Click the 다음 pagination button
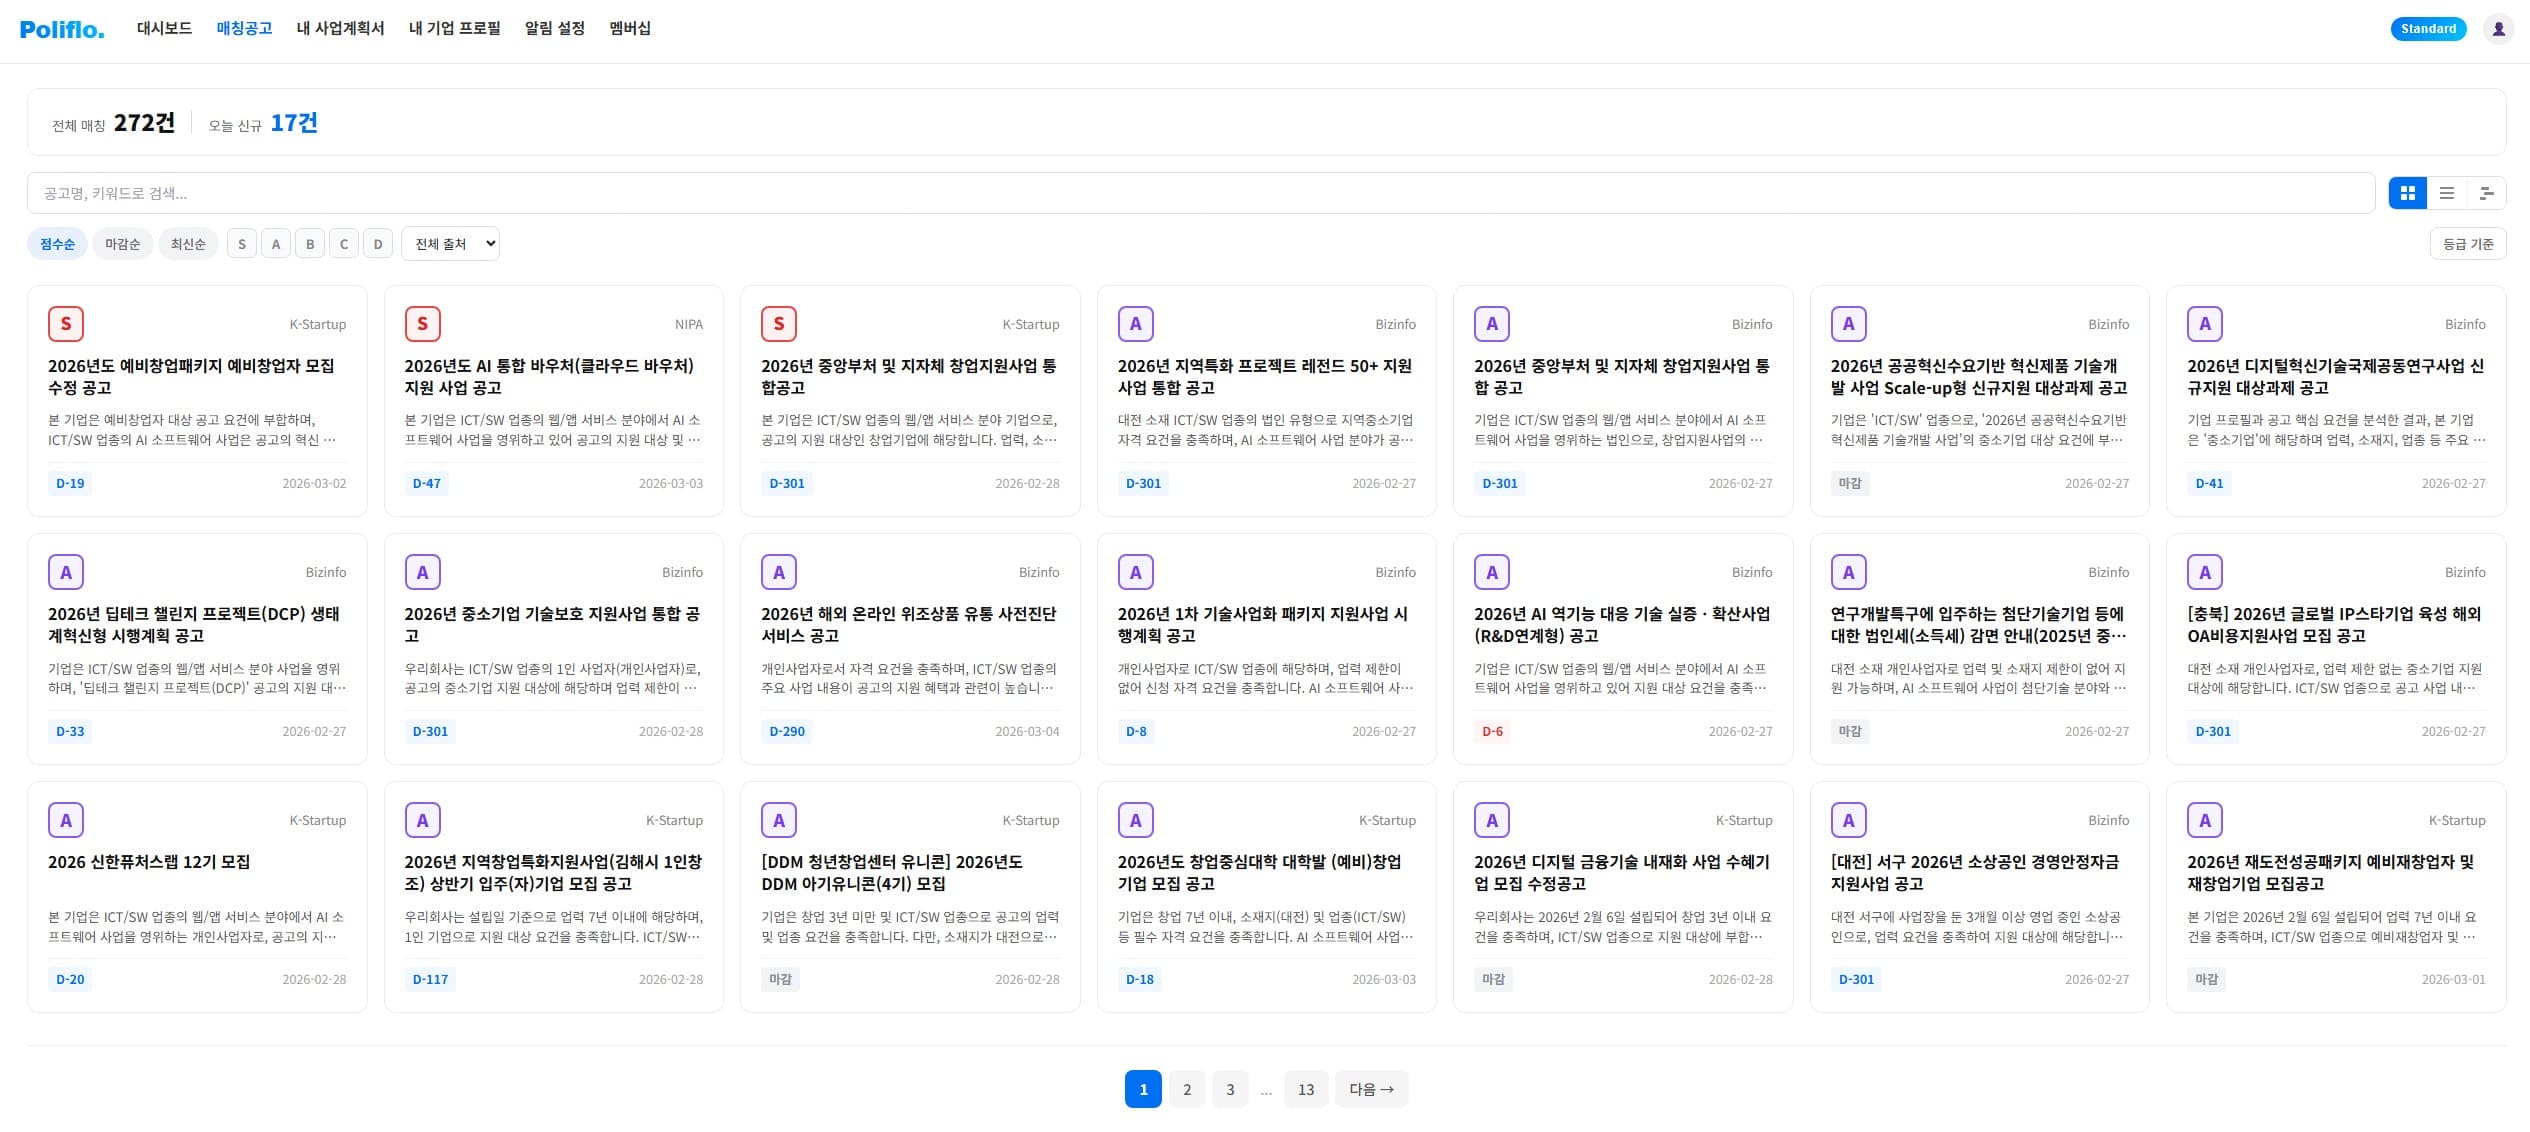The image size is (2530, 1132). 1371,1089
